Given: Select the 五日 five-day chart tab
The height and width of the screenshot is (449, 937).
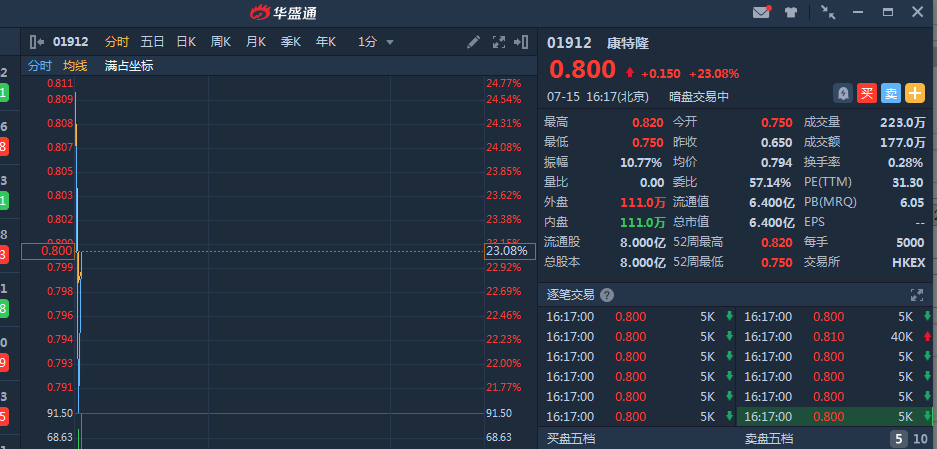Looking at the screenshot, I should (x=152, y=42).
